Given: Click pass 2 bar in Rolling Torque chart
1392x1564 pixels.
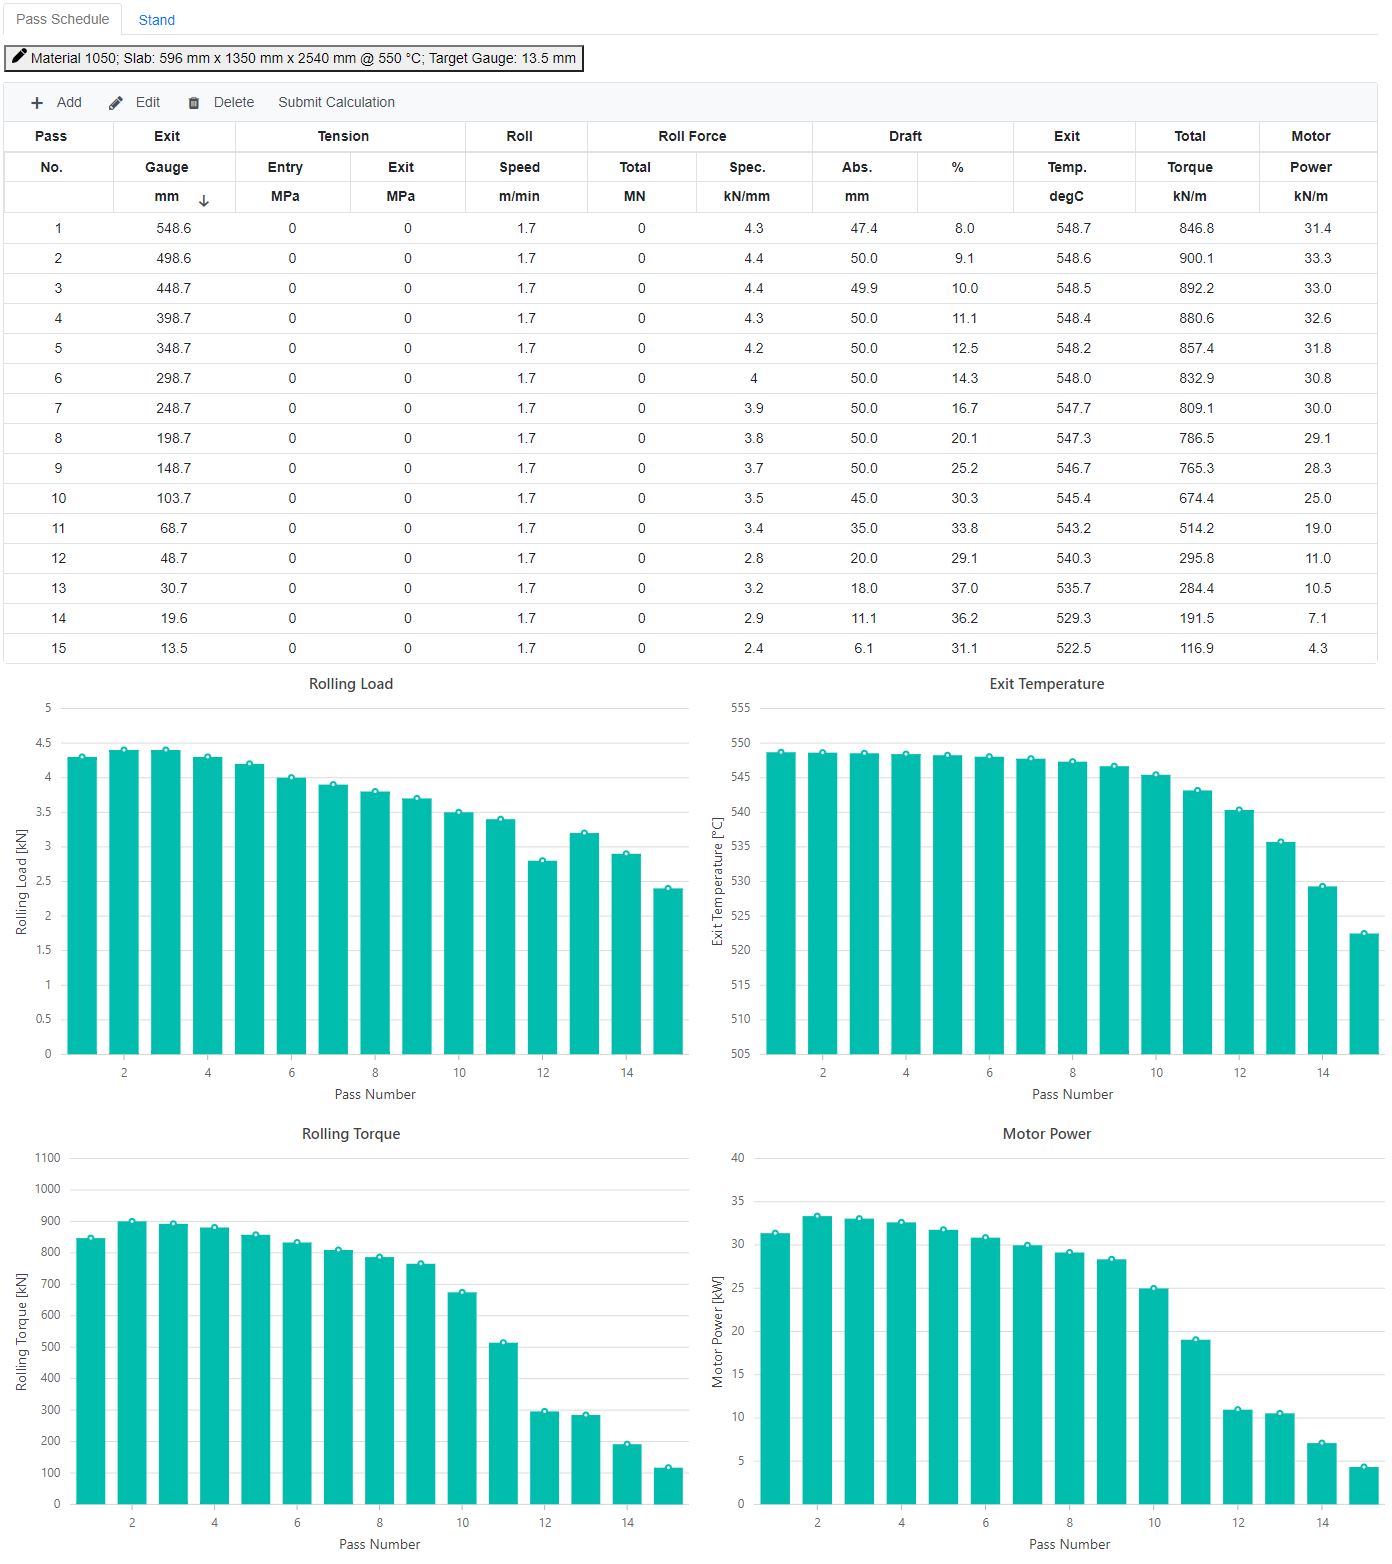Looking at the screenshot, I should tap(132, 1362).
